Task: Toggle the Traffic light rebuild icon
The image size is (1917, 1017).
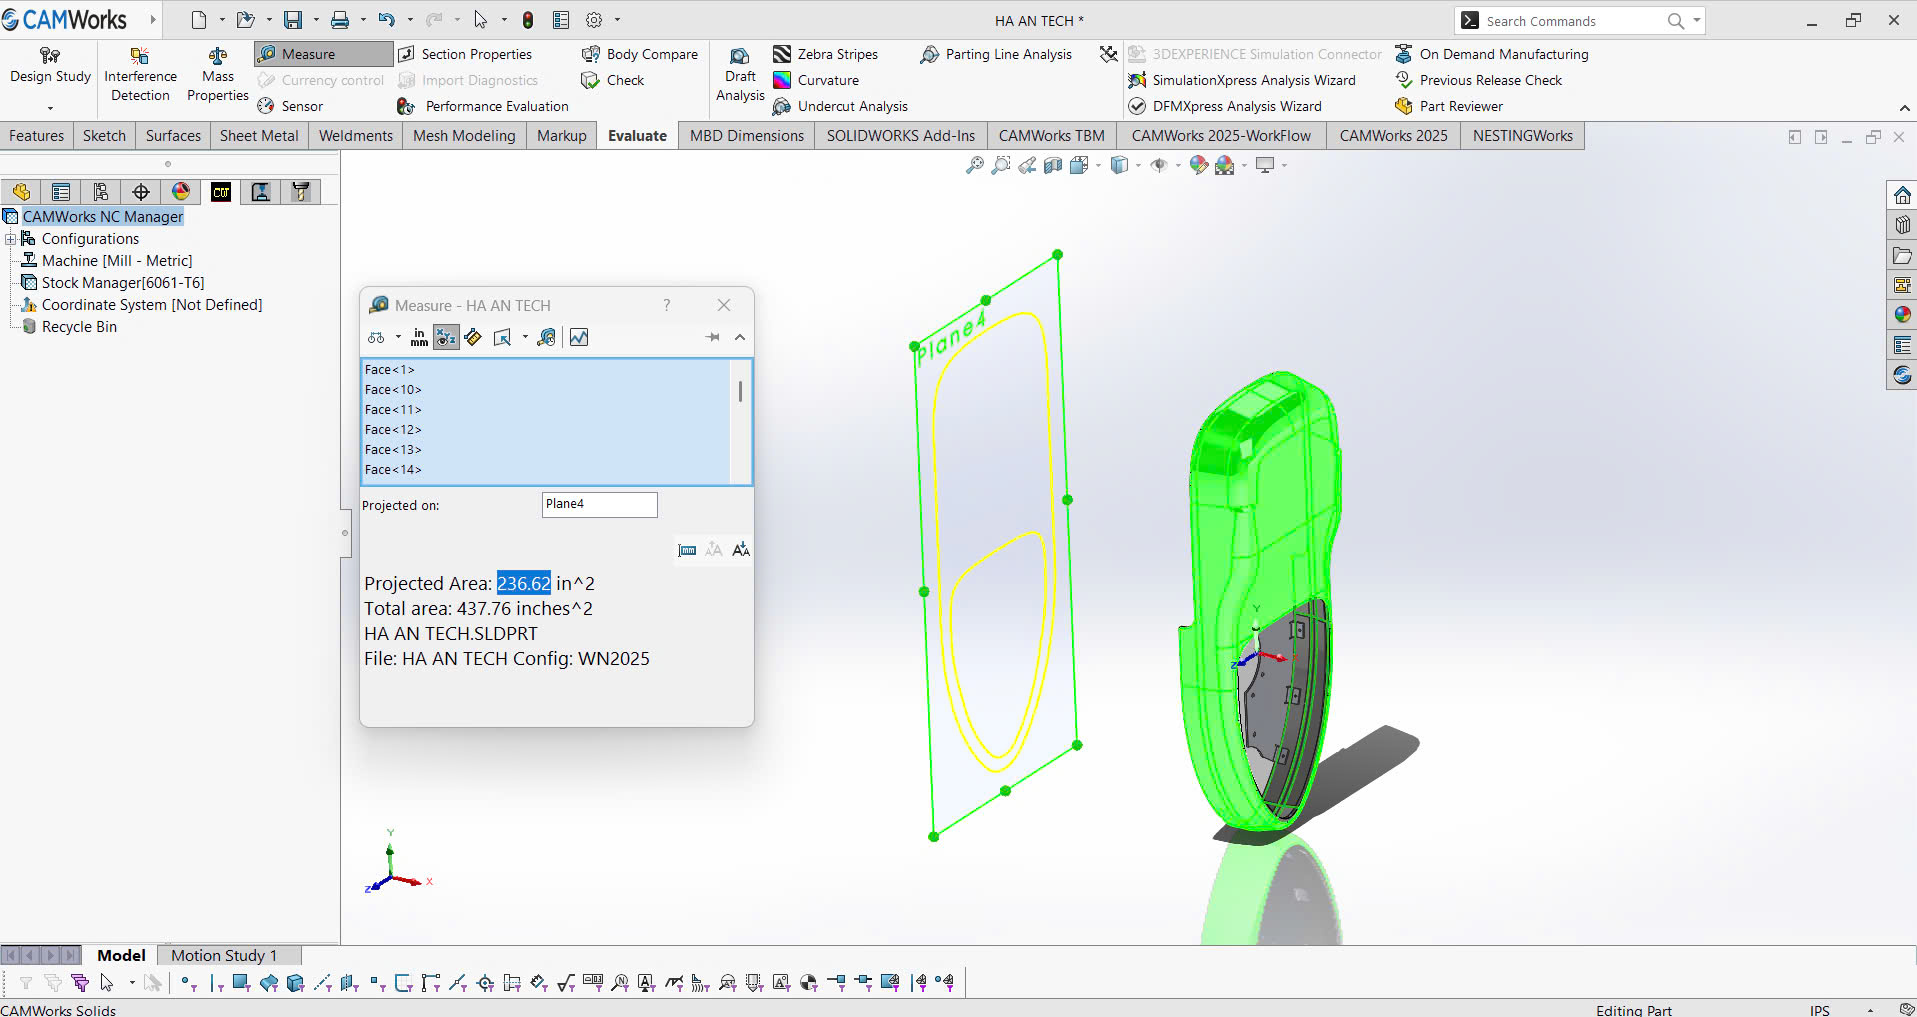Action: (528, 20)
